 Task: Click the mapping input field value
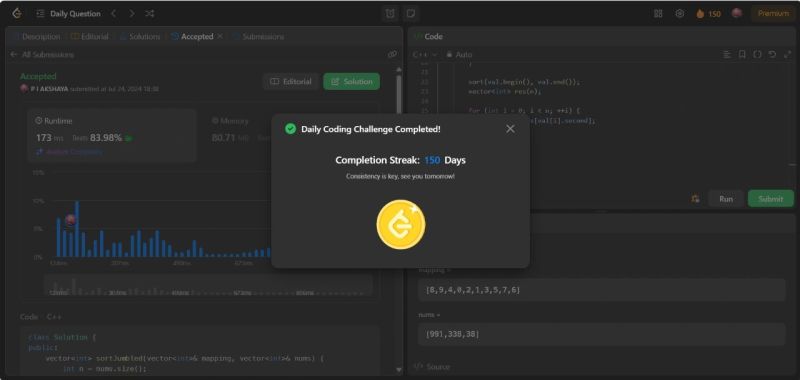(602, 290)
